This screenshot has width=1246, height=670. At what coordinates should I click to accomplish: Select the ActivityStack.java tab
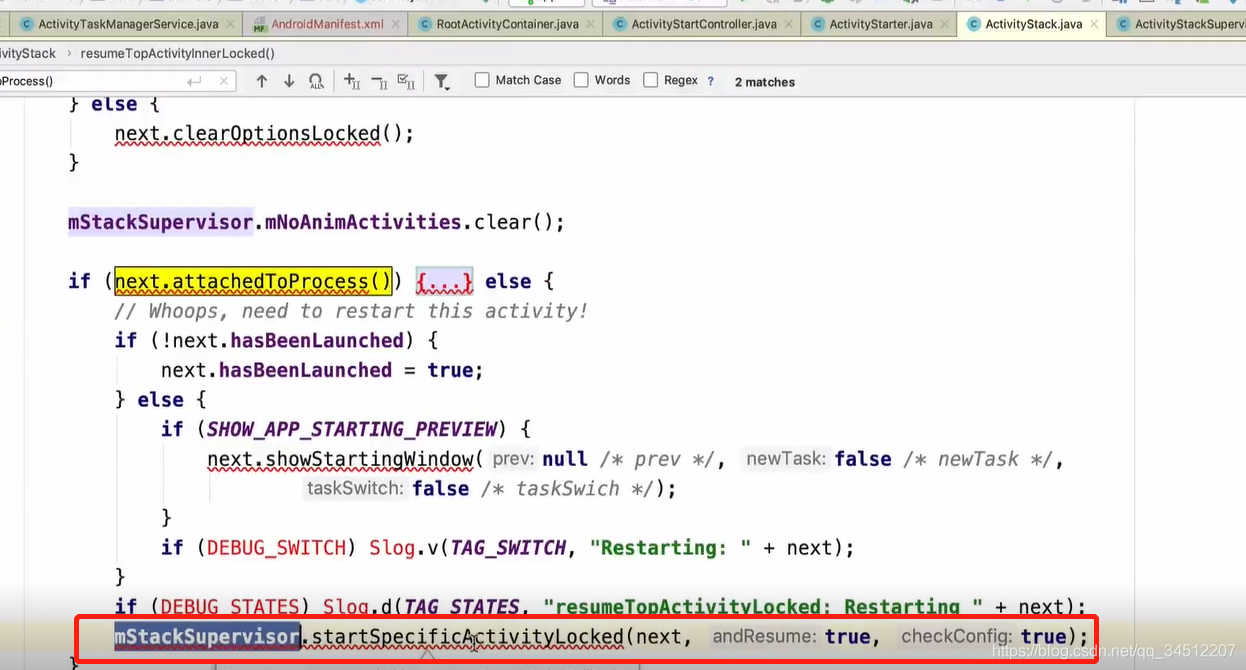point(1033,24)
